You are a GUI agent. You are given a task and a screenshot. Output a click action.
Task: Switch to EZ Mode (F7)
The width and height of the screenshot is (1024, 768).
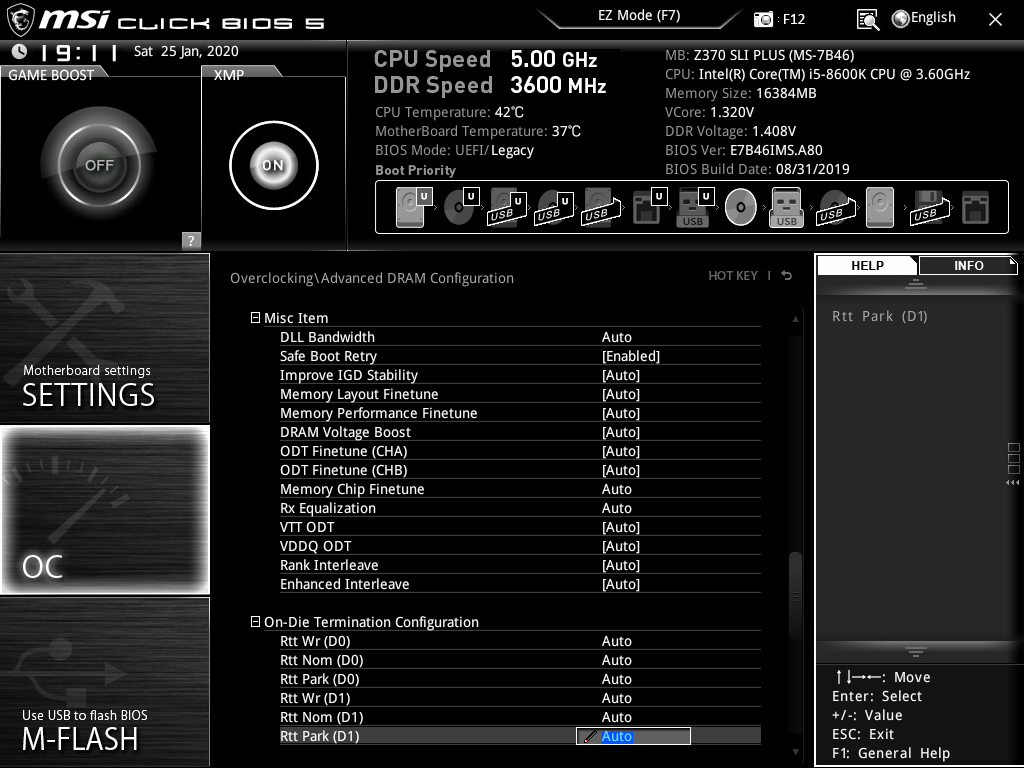click(639, 15)
